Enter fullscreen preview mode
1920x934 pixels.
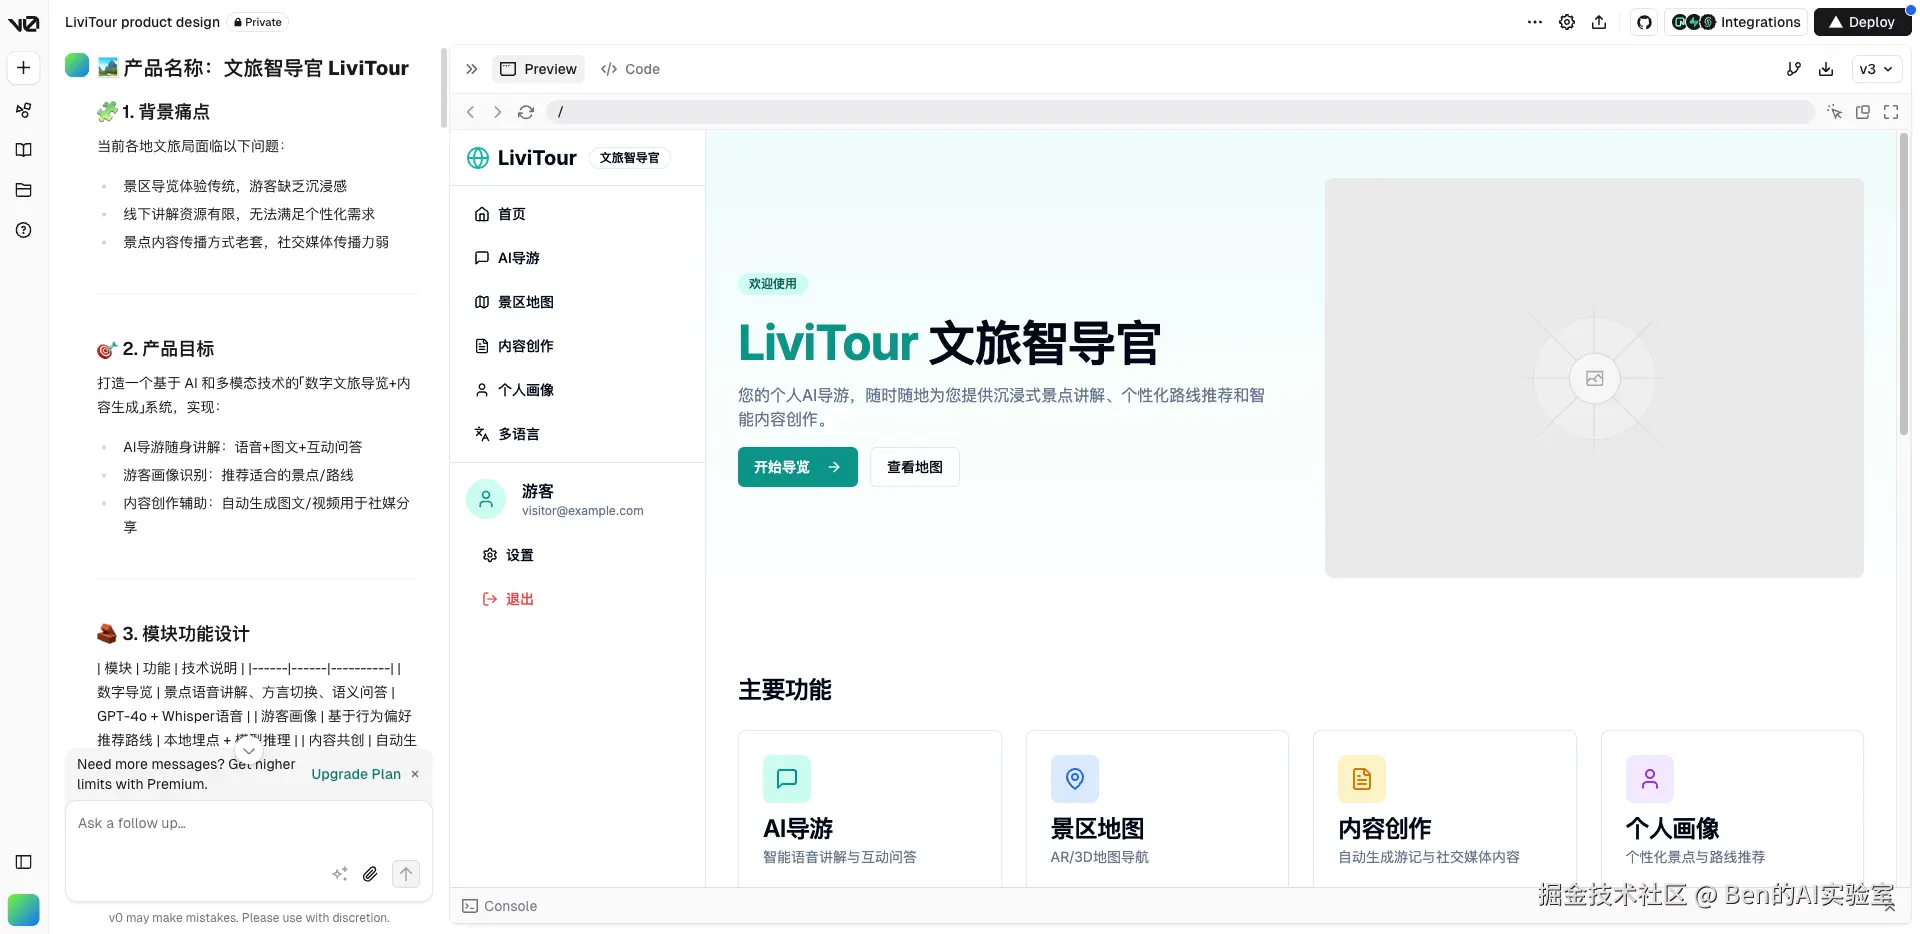point(1891,112)
